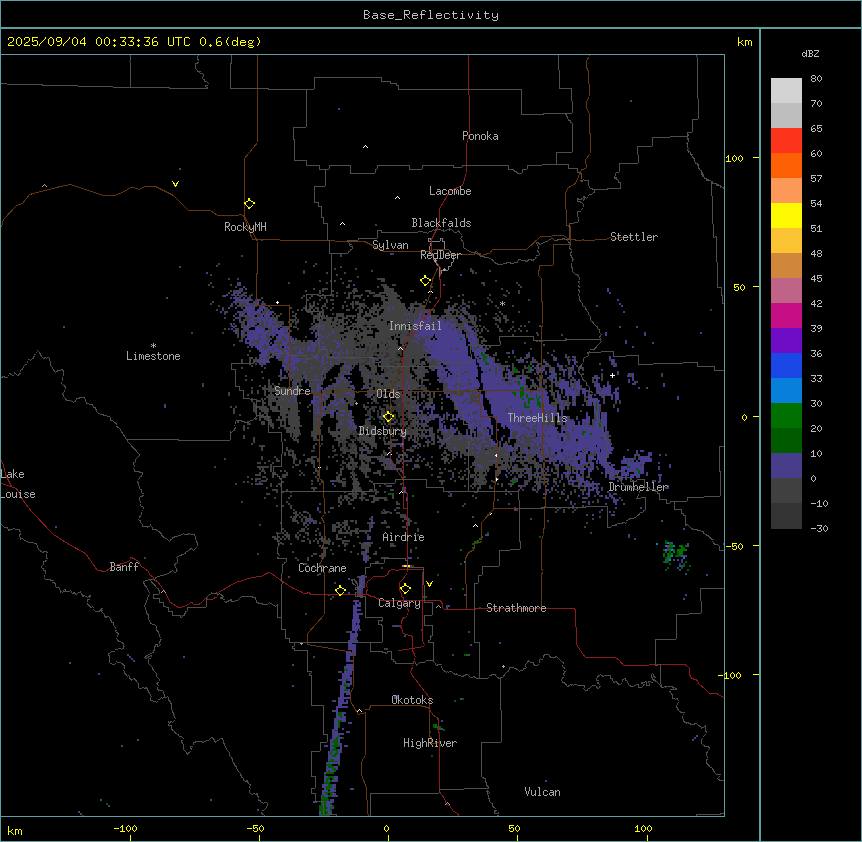Viewport: 862px width, 842px height.
Task: Select the yellow diamond marker near Cochrane
Action: click(340, 590)
